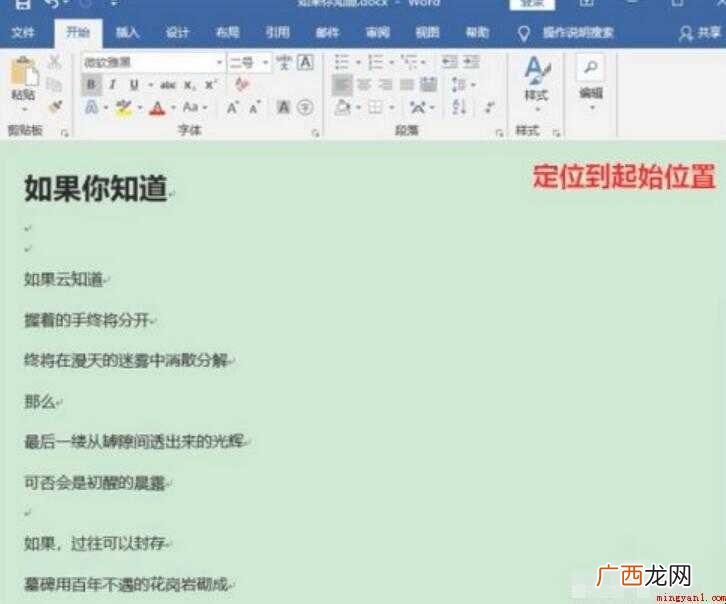
Task: Click Change Case Aa button
Action: 191,107
